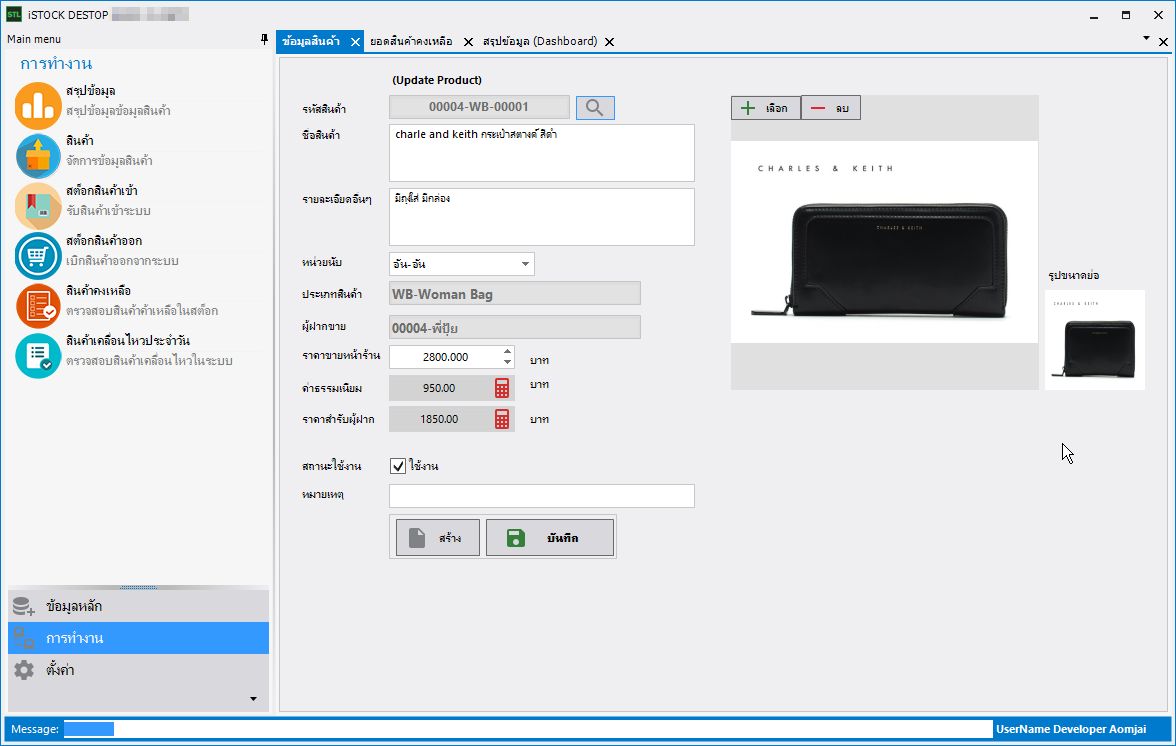Click the หมายเหตุ remarks input field

pyautogui.click(x=542, y=496)
